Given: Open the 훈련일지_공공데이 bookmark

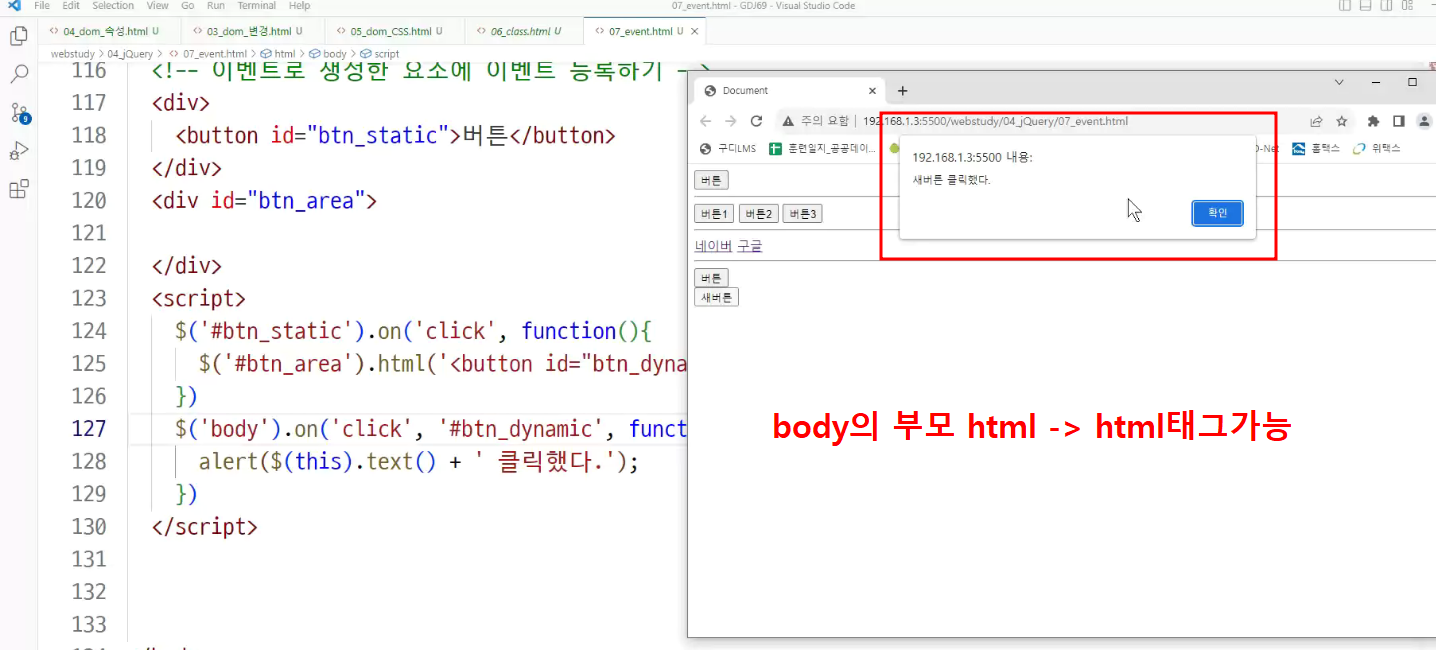Looking at the screenshot, I should [822, 148].
